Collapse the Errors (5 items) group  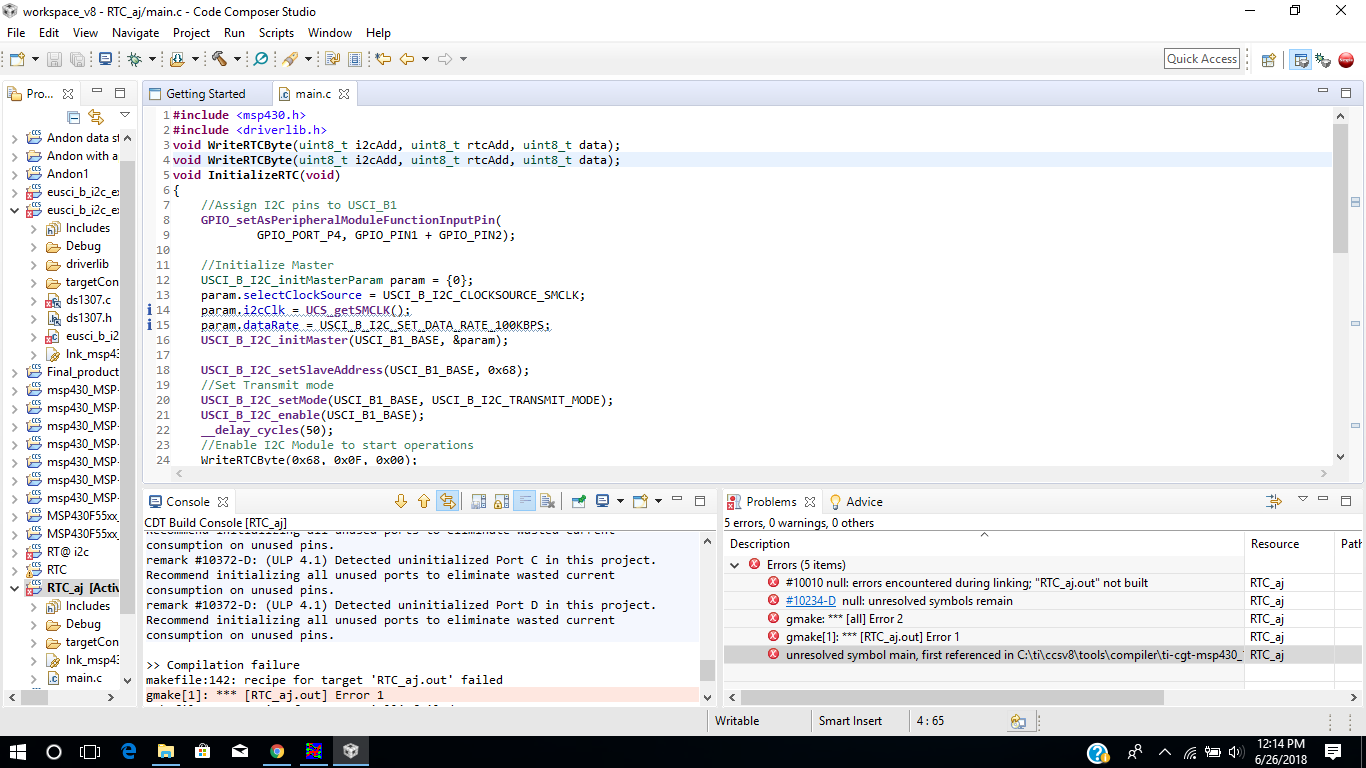tap(736, 564)
